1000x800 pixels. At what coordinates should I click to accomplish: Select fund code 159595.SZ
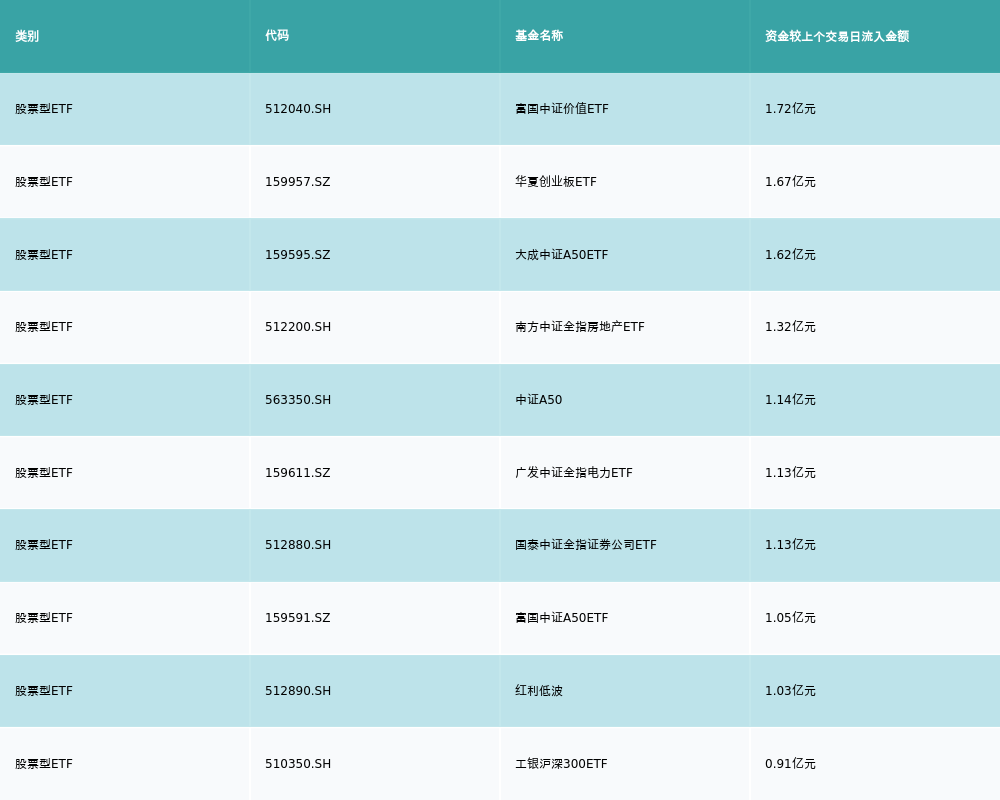point(298,255)
